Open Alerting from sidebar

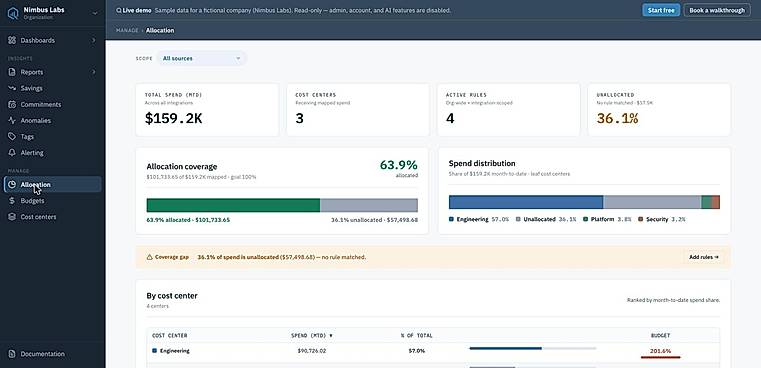(x=52, y=152)
